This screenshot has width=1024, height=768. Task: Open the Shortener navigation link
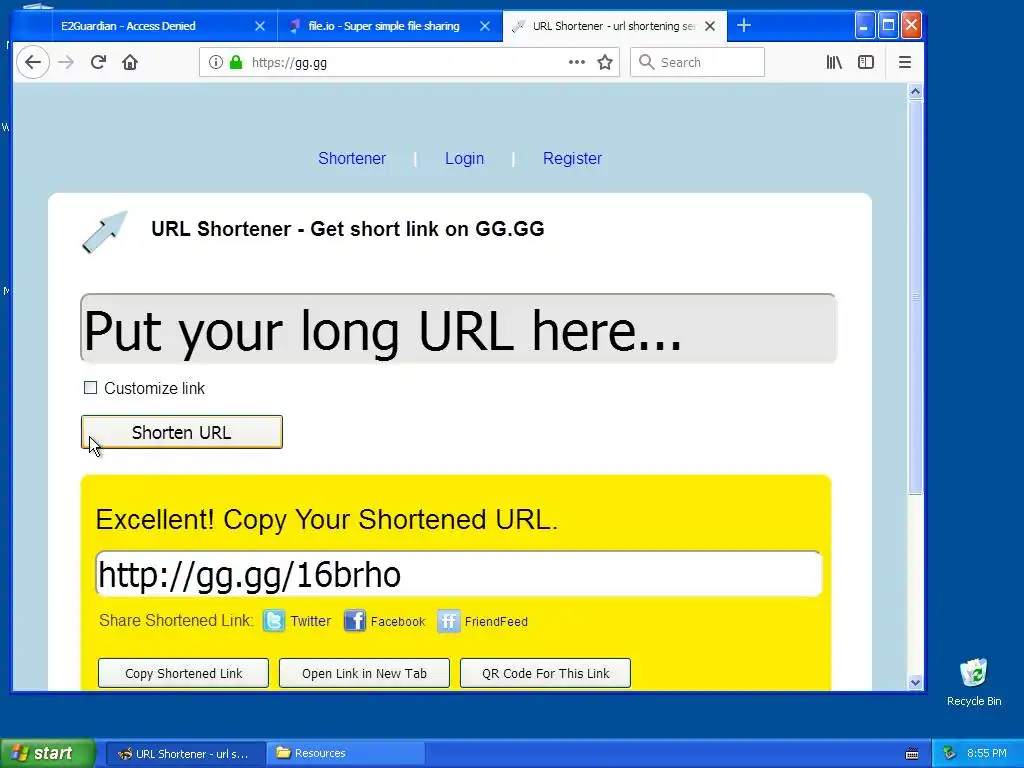click(x=352, y=159)
